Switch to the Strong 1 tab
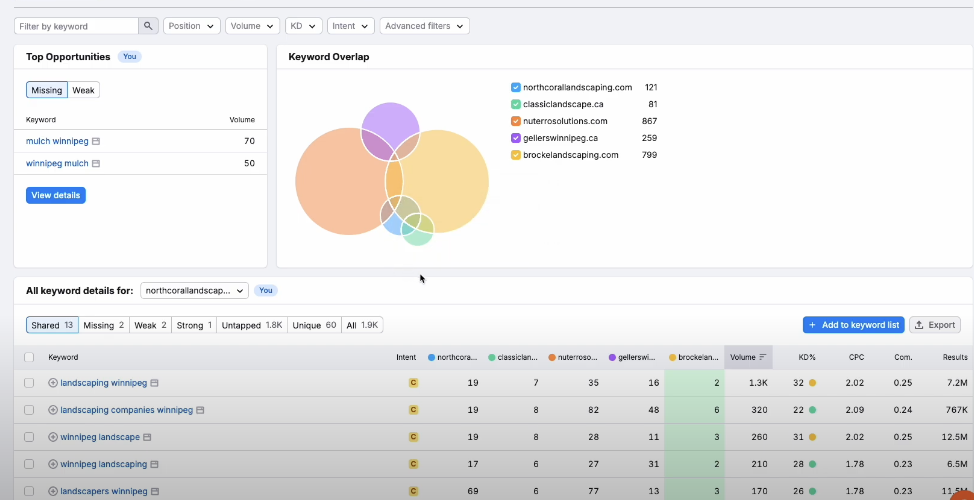This screenshot has width=974, height=500. coord(194,325)
